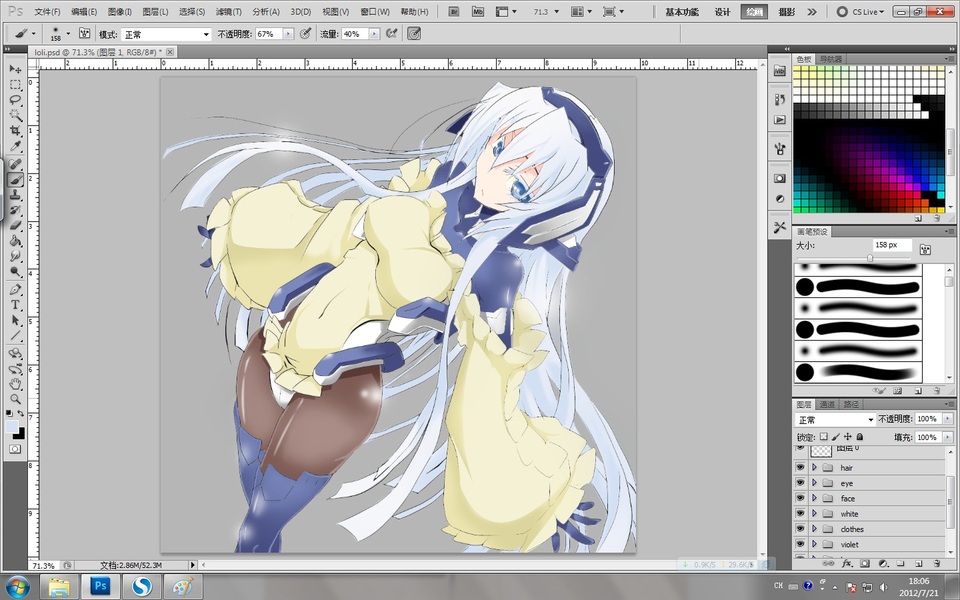Image resolution: width=960 pixels, height=600 pixels.
Task: Hide the hair layer group
Action: click(x=800, y=467)
